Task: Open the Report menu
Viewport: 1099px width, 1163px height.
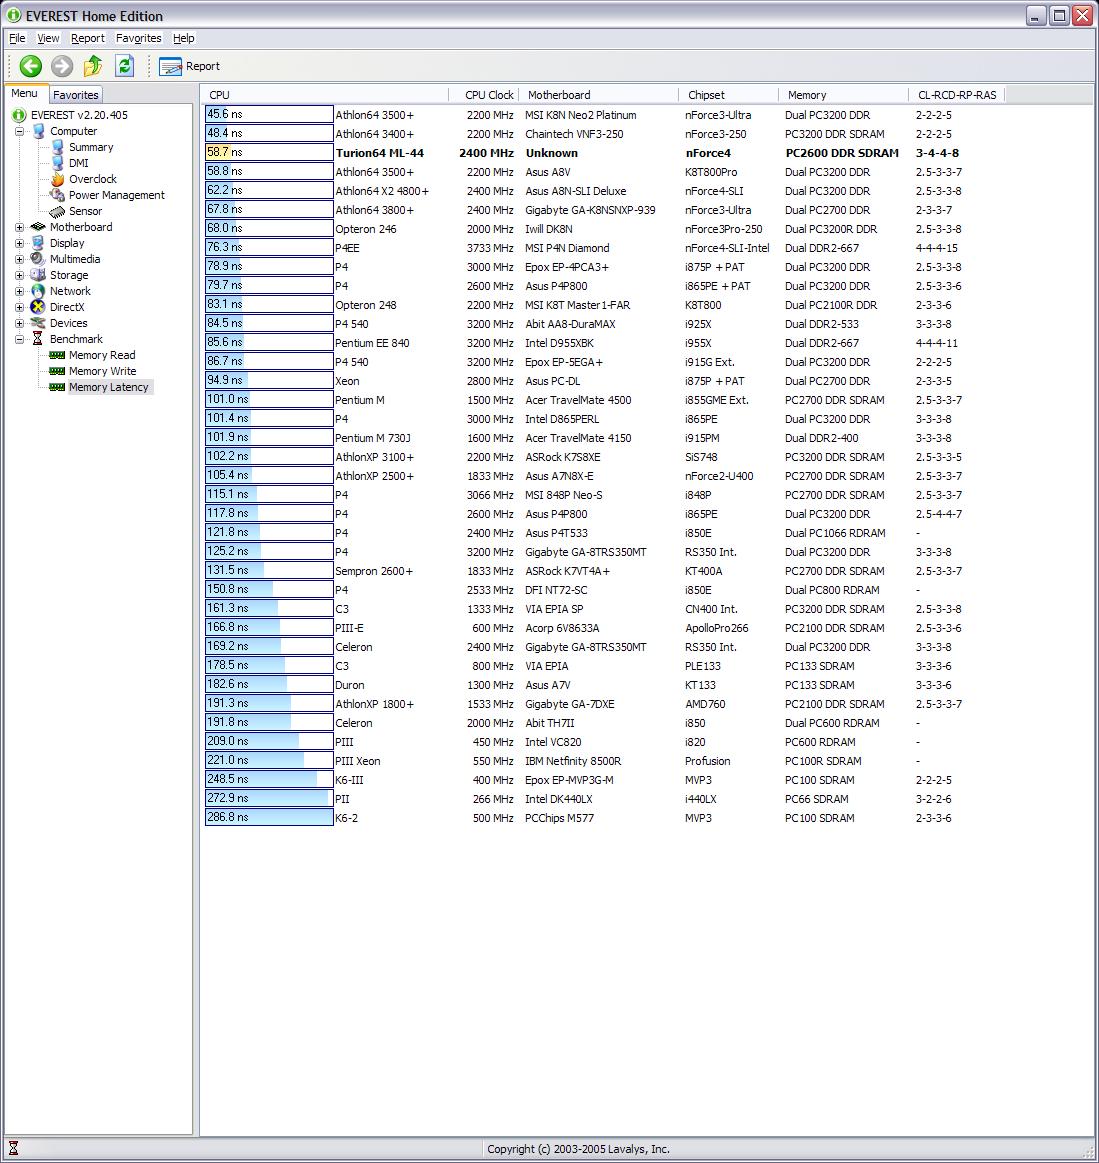Action: pyautogui.click(x=88, y=39)
